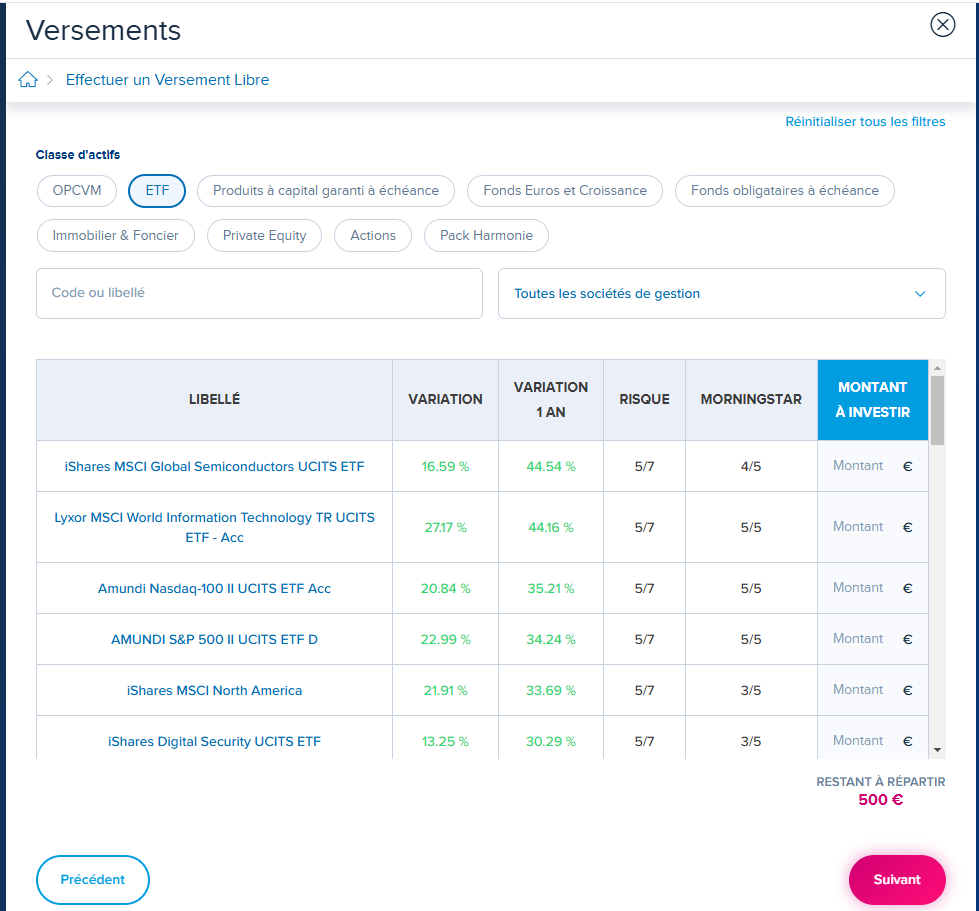
Task: Click Réinitialiser tous les filtres link
Action: 865,122
